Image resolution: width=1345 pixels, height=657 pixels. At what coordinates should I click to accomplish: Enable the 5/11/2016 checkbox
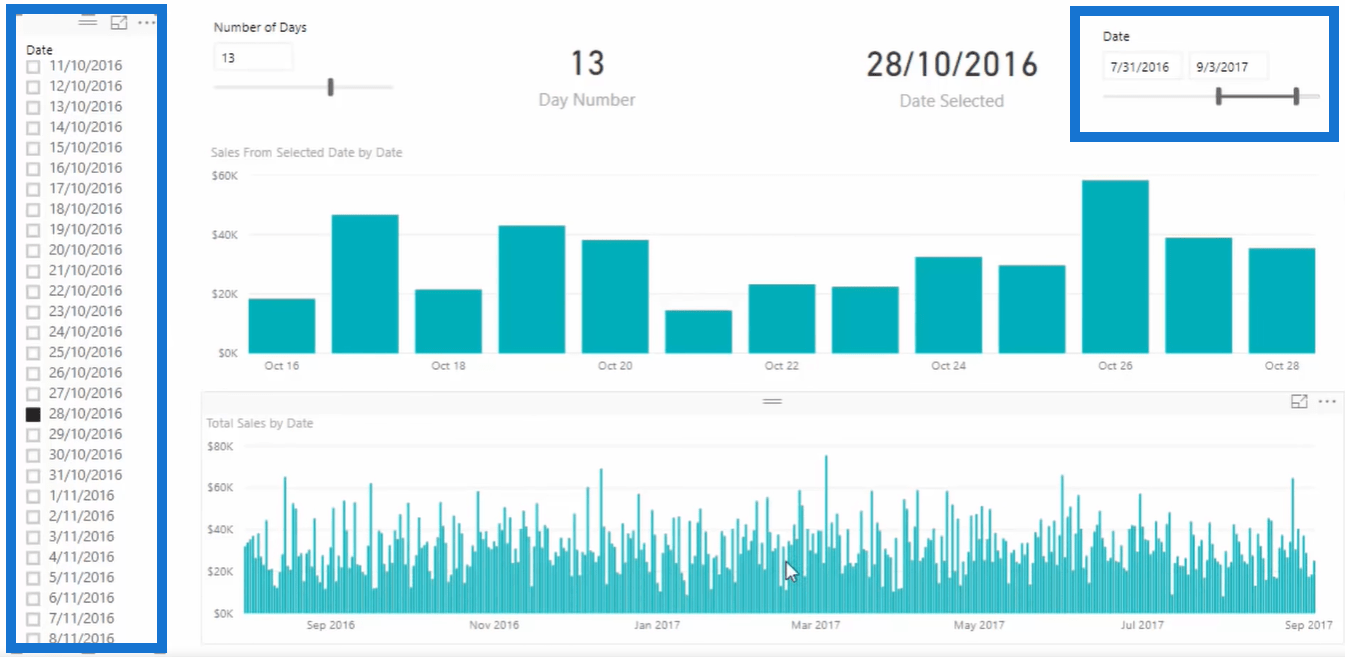[x=33, y=579]
